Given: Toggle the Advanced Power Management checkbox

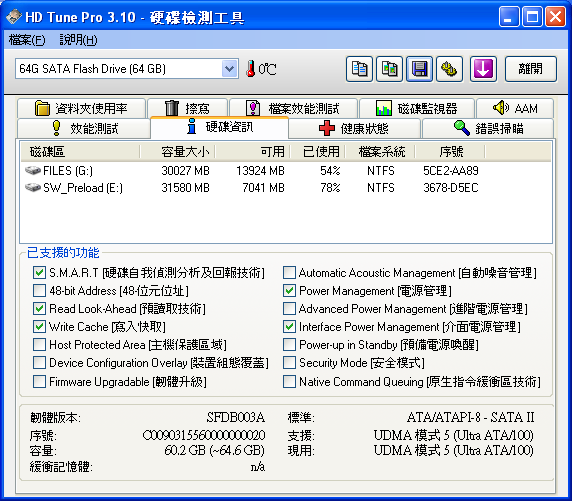Looking at the screenshot, I should [289, 308].
